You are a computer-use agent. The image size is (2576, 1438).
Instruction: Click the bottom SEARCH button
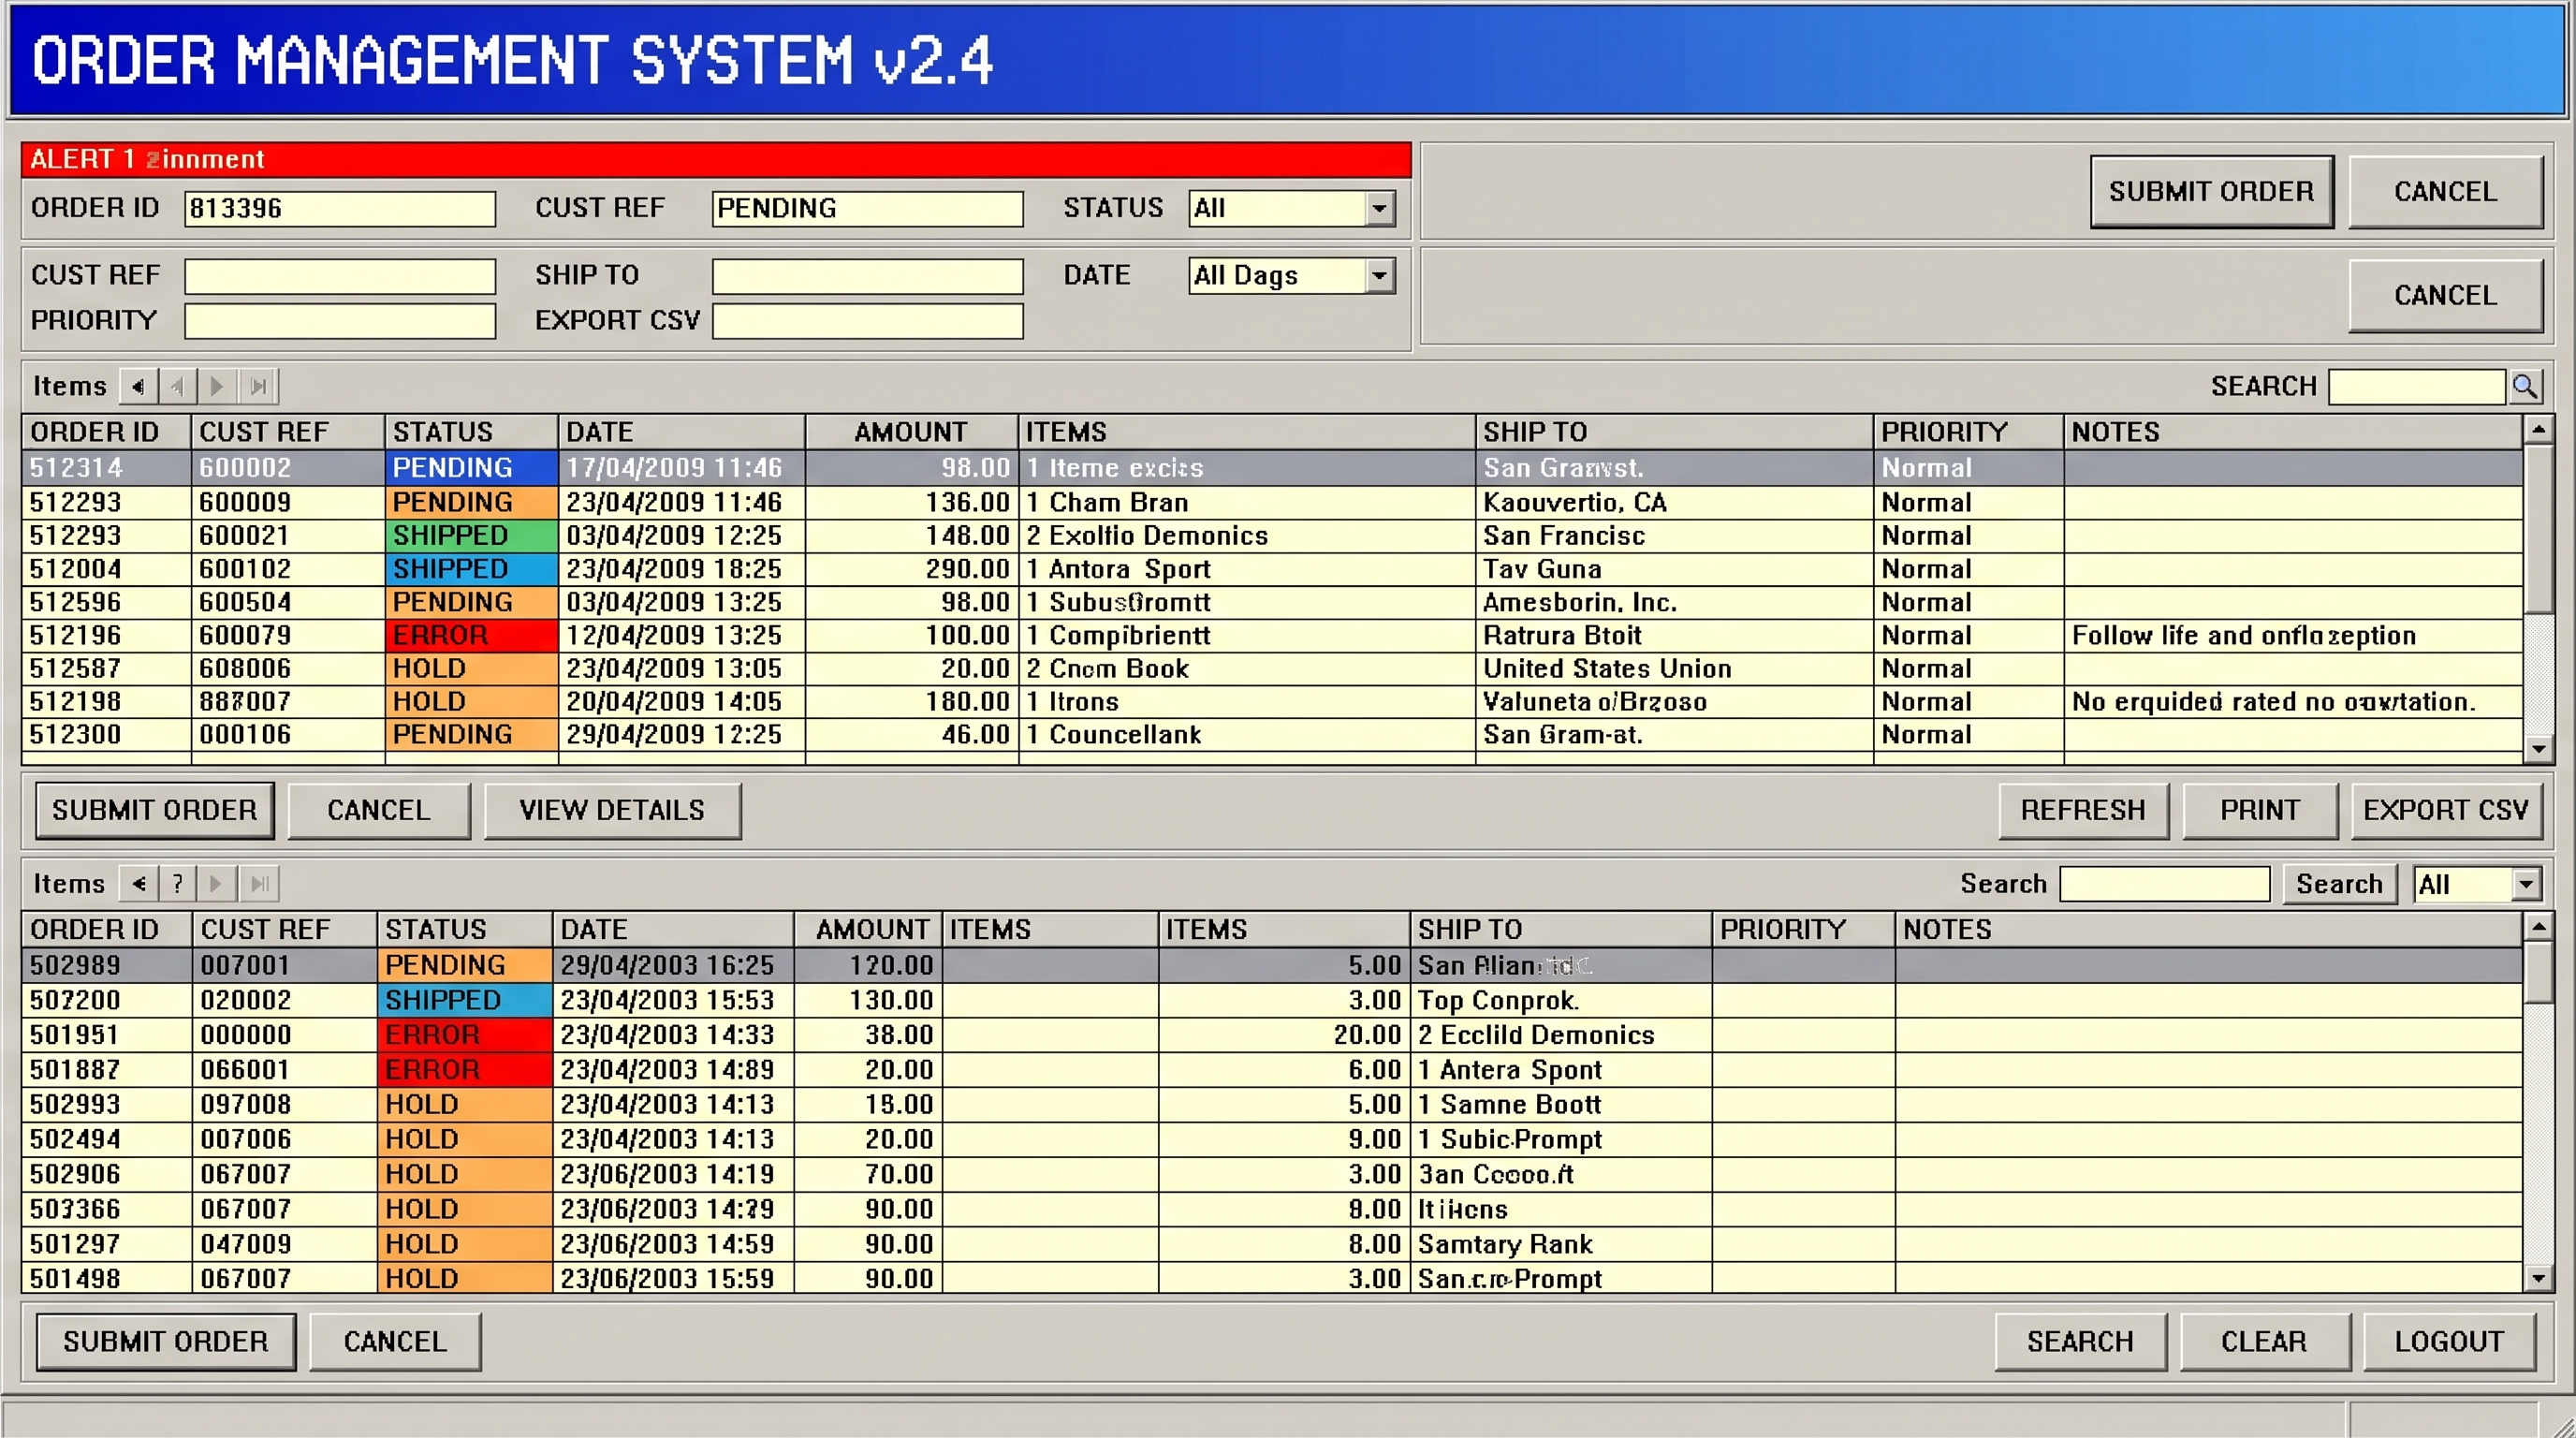tap(2081, 1342)
